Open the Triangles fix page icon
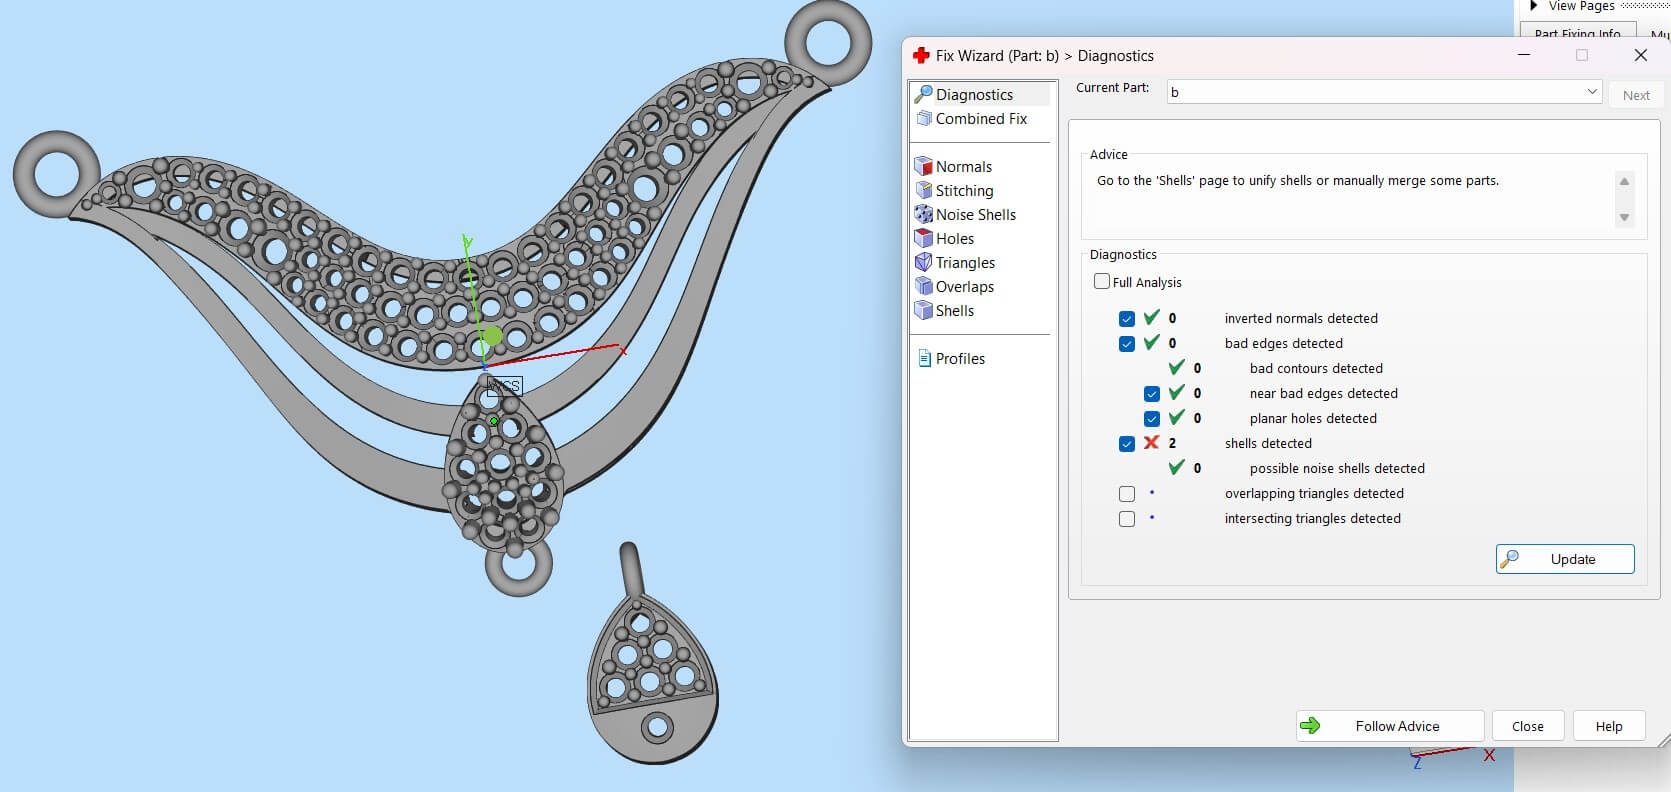Viewport: 1671px width, 792px height. 924,263
